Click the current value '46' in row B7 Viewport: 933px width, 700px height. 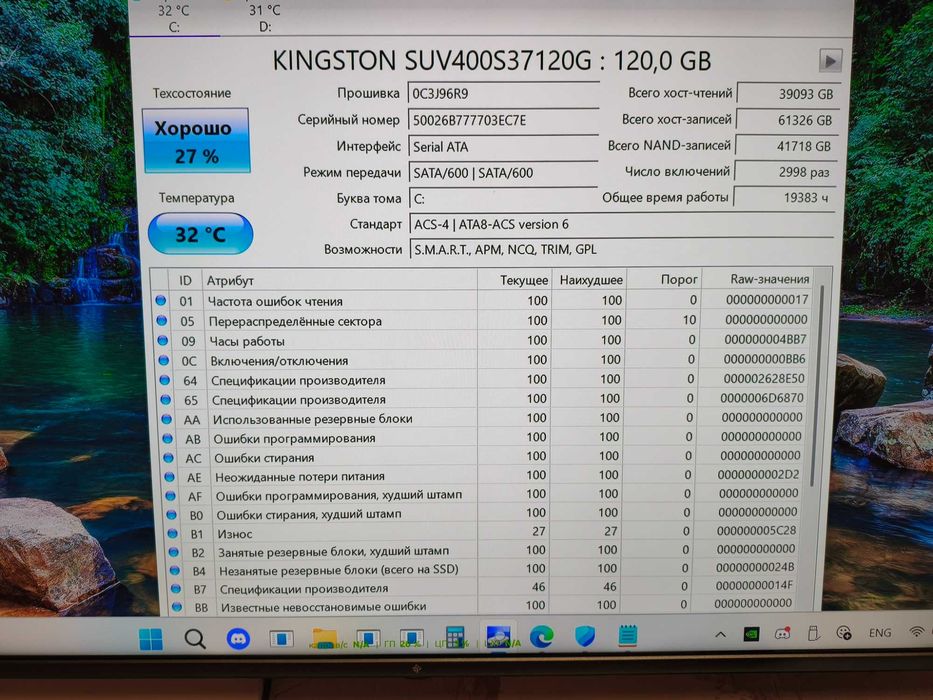click(538, 588)
